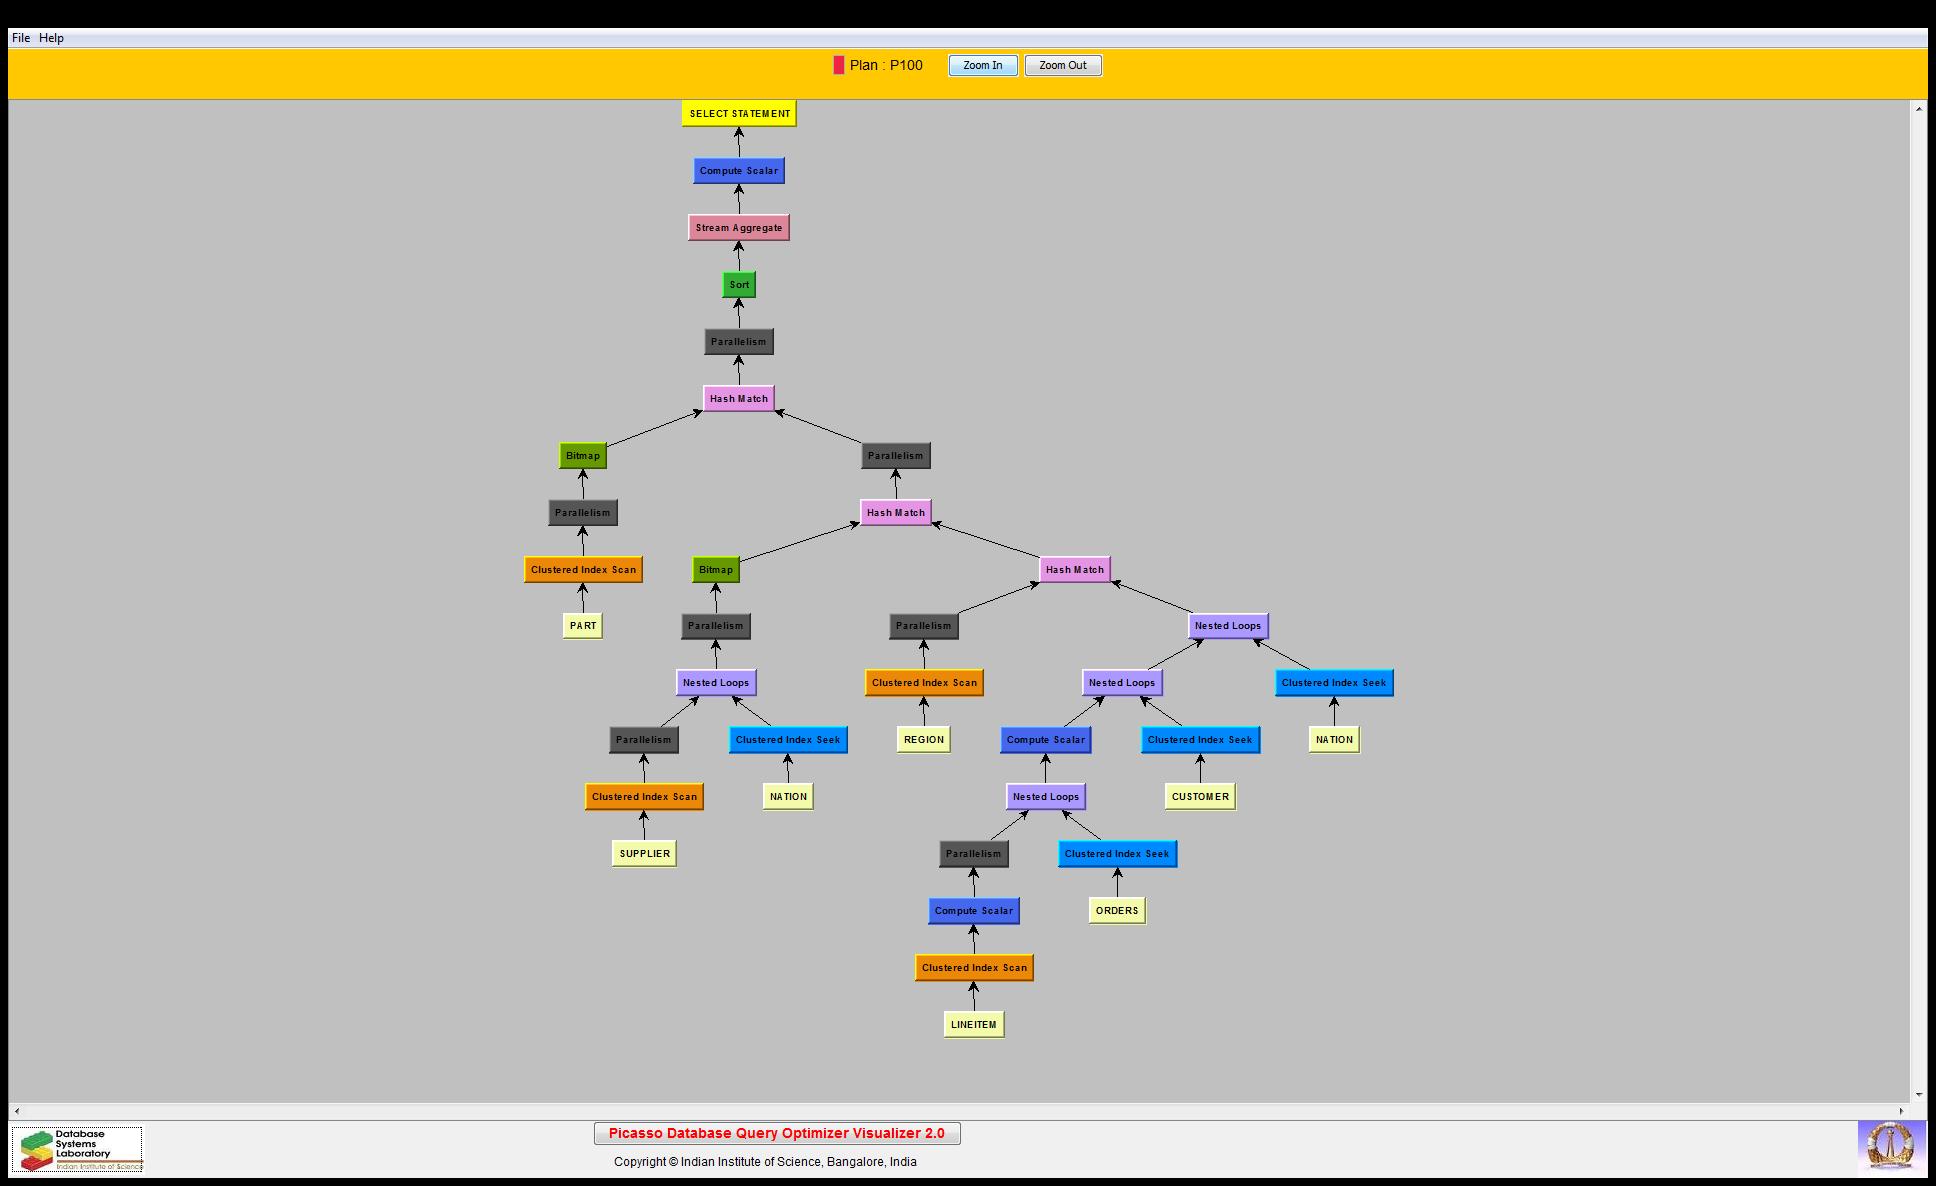The width and height of the screenshot is (1936, 1186).
Task: Click Picasso Database Query Optimizer Visualizer button
Action: (776, 1133)
